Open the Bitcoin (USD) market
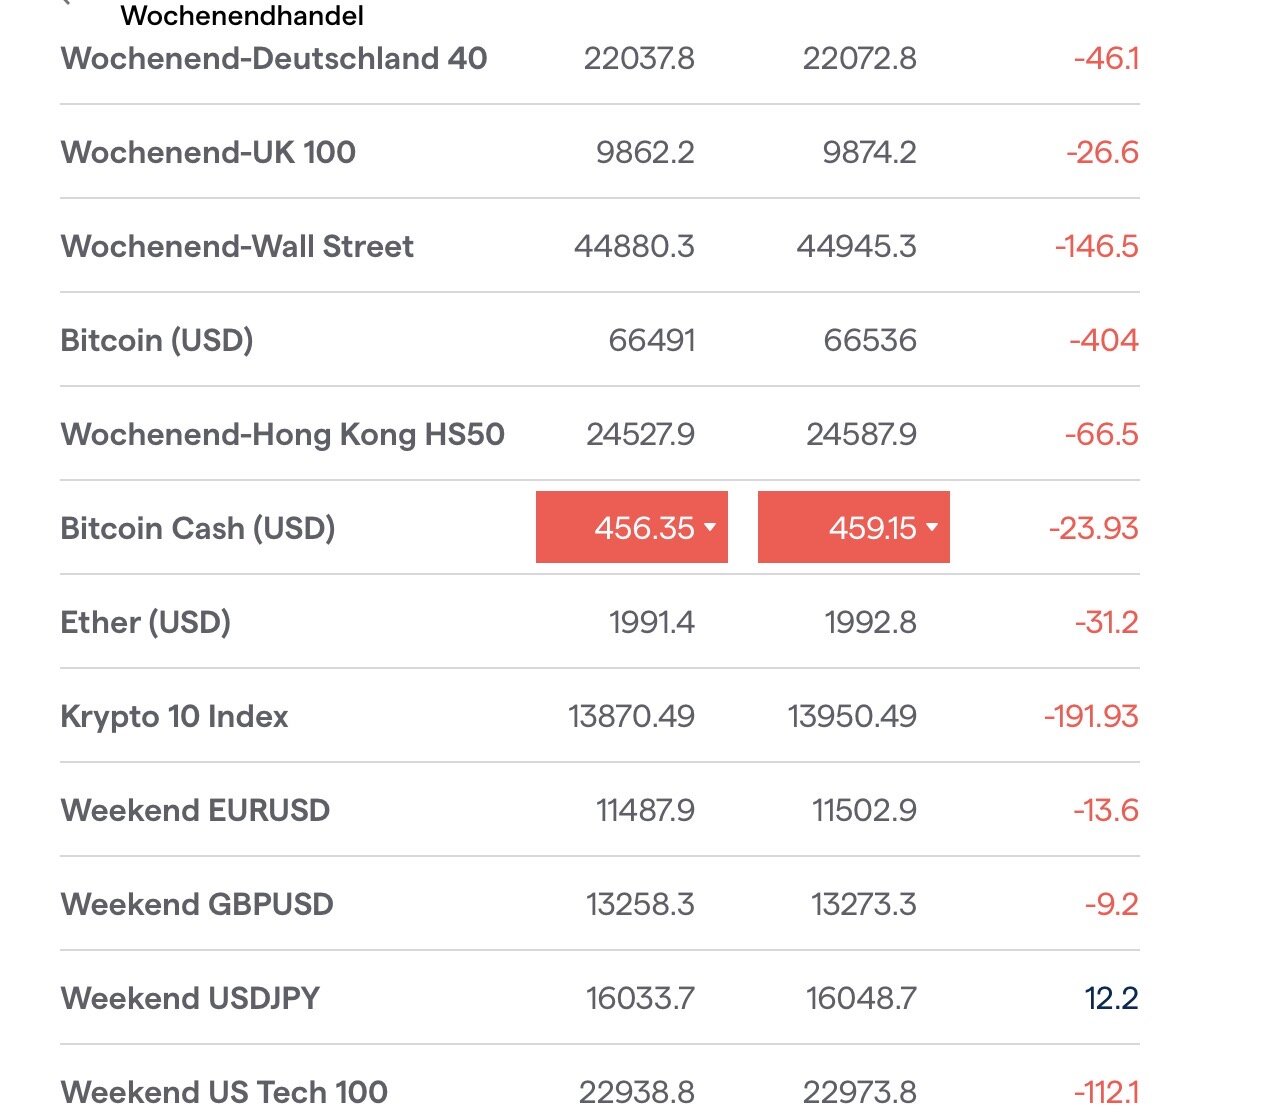Image resolution: width=1275 pixels, height=1112 pixels. [x=157, y=340]
